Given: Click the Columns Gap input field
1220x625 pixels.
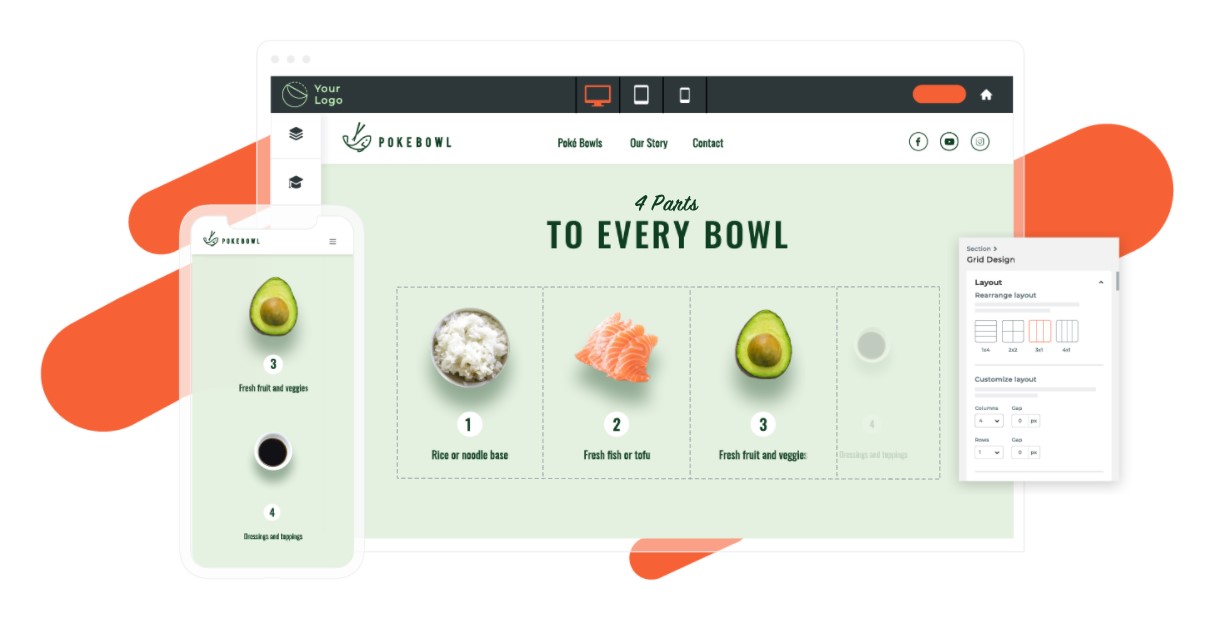Looking at the screenshot, I should click(x=1025, y=422).
